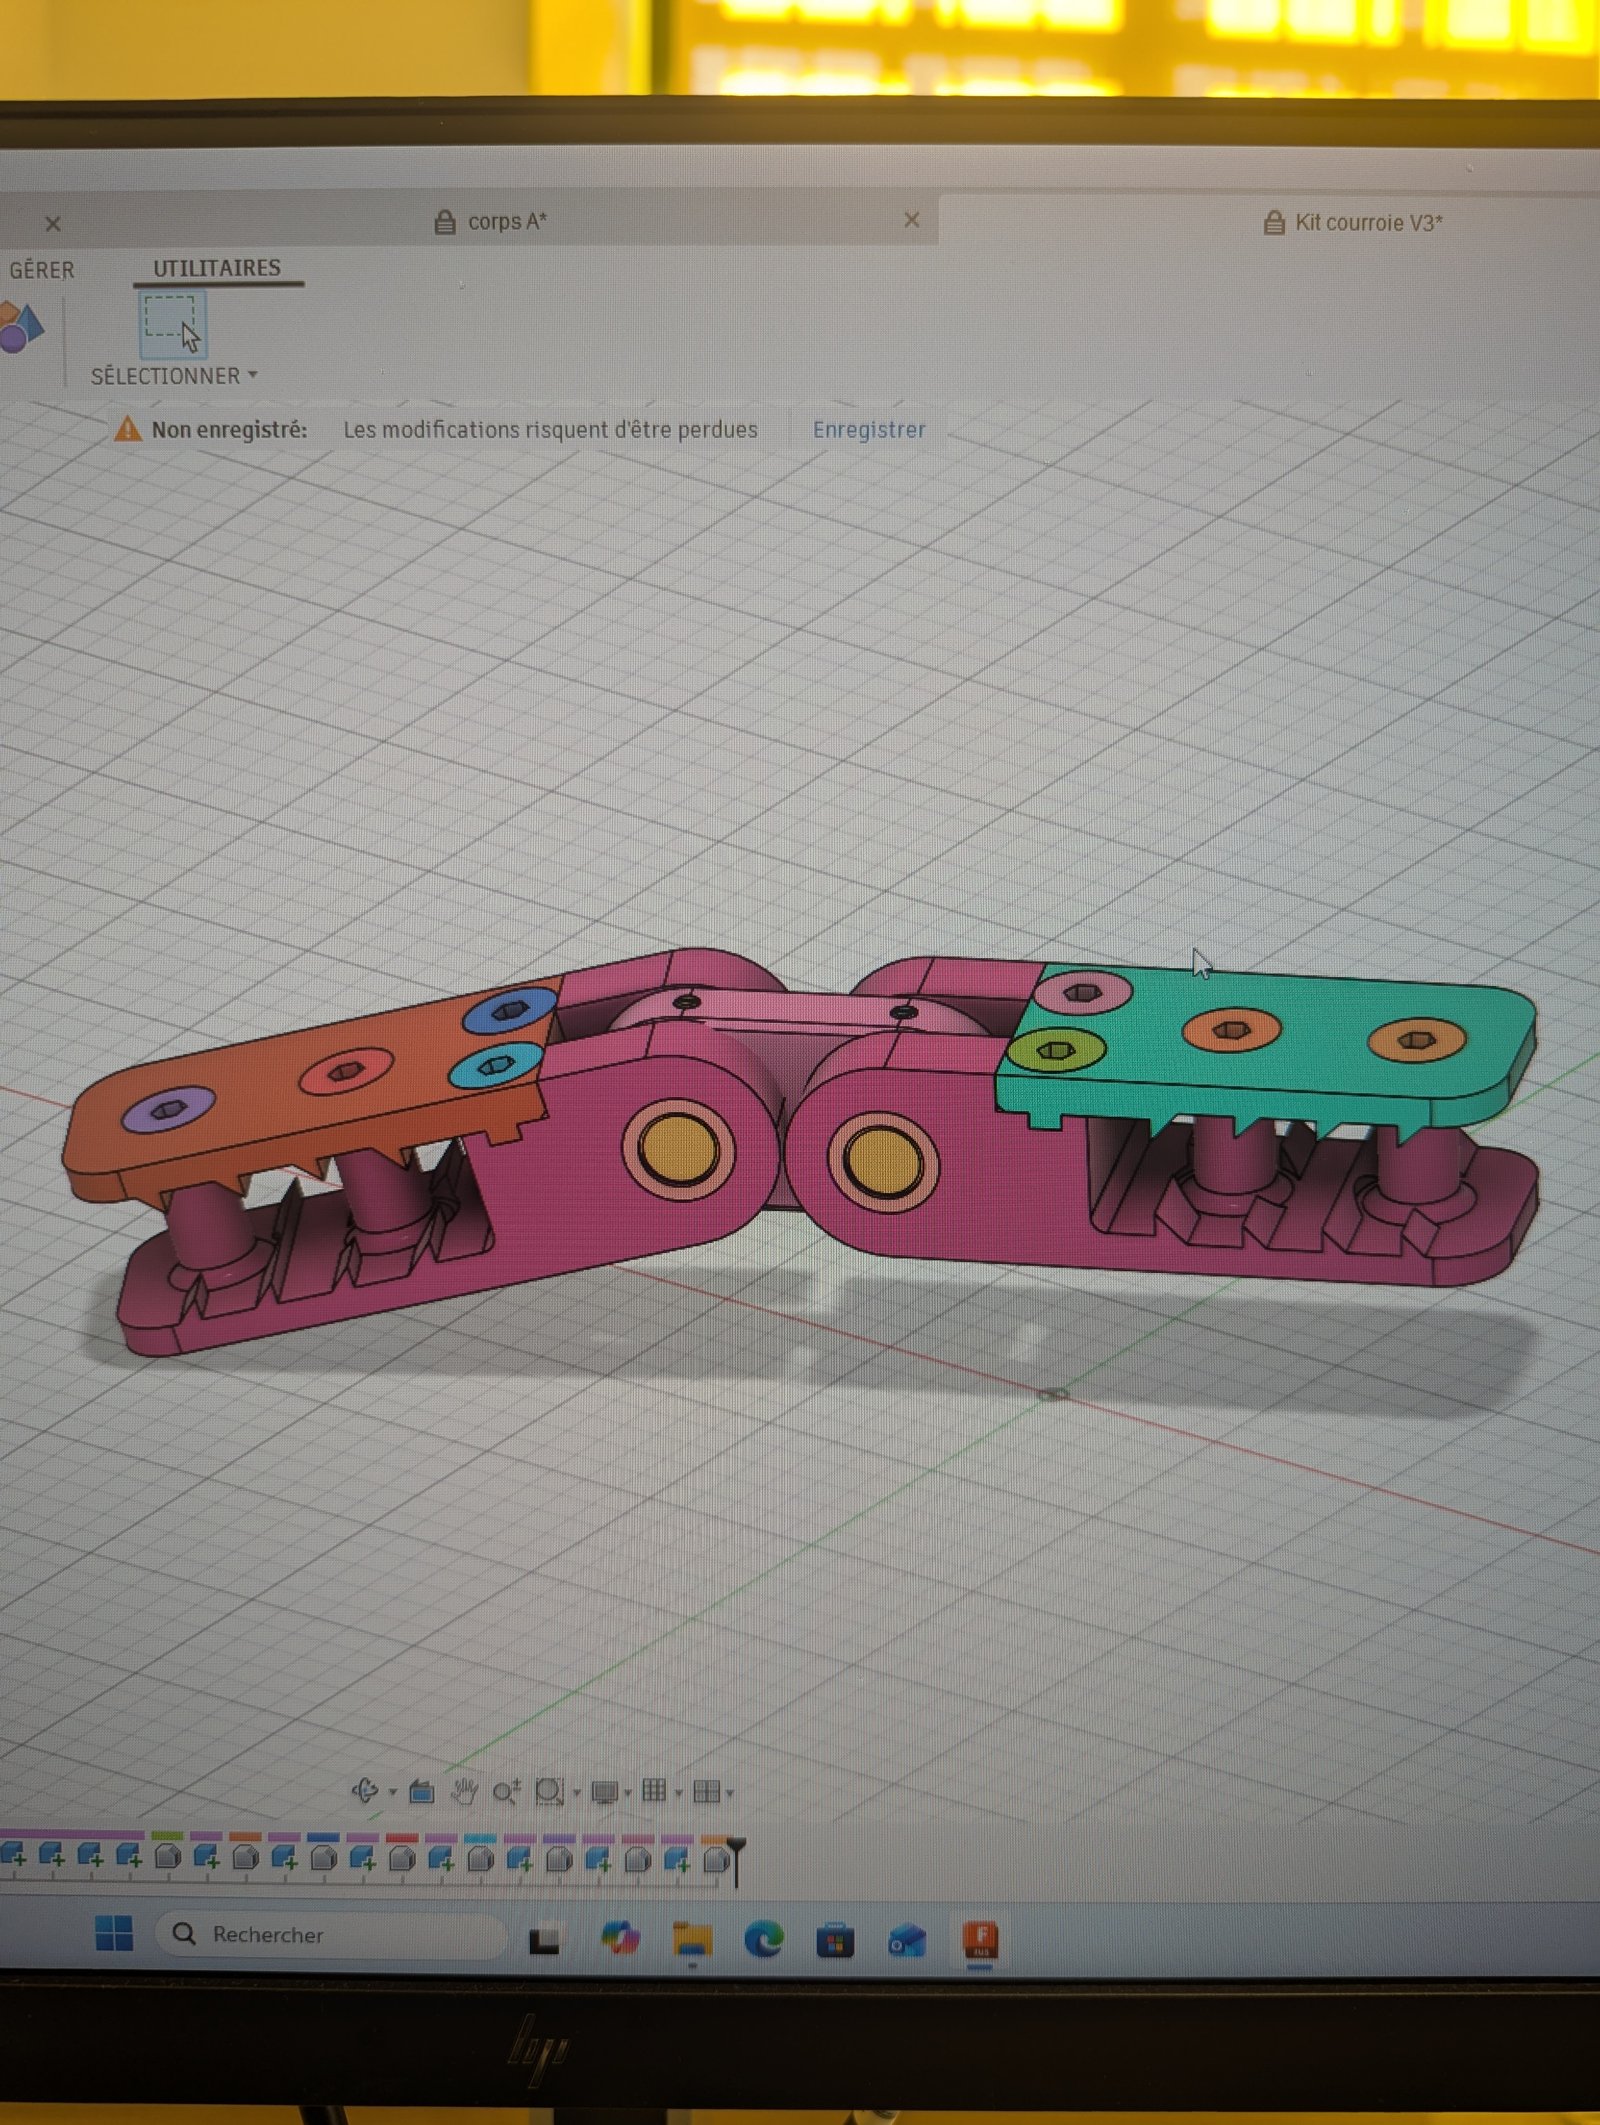Click the Non enregistré warning icon

(x=128, y=429)
